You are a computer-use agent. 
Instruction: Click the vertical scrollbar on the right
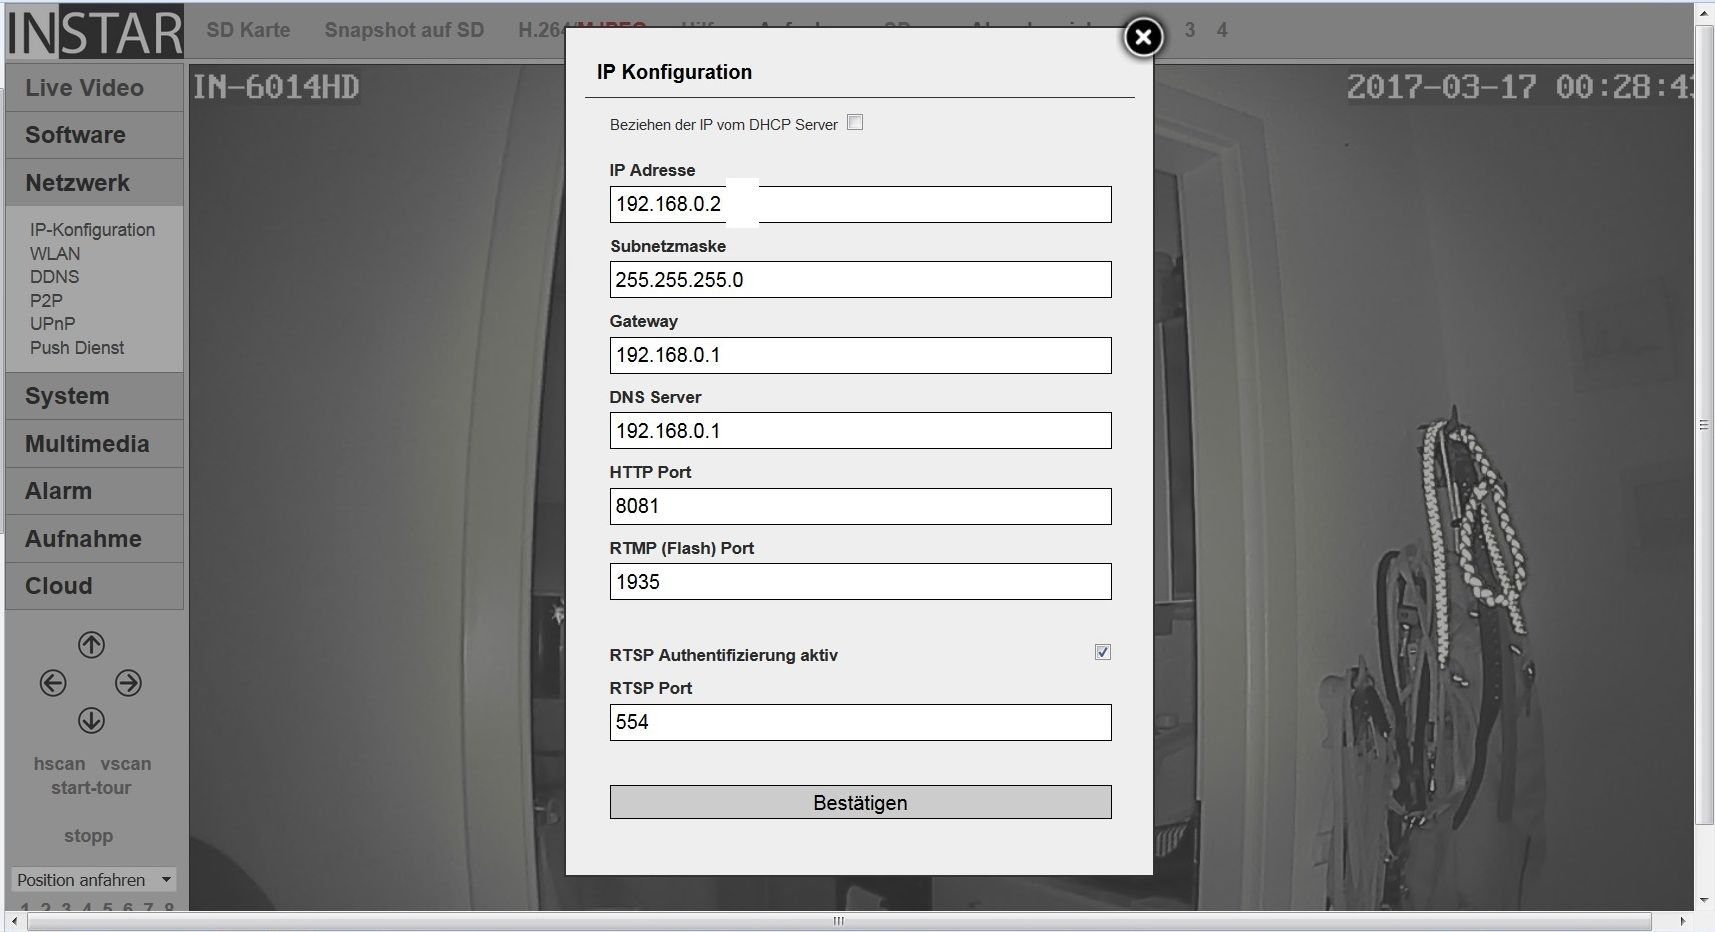point(1704,425)
